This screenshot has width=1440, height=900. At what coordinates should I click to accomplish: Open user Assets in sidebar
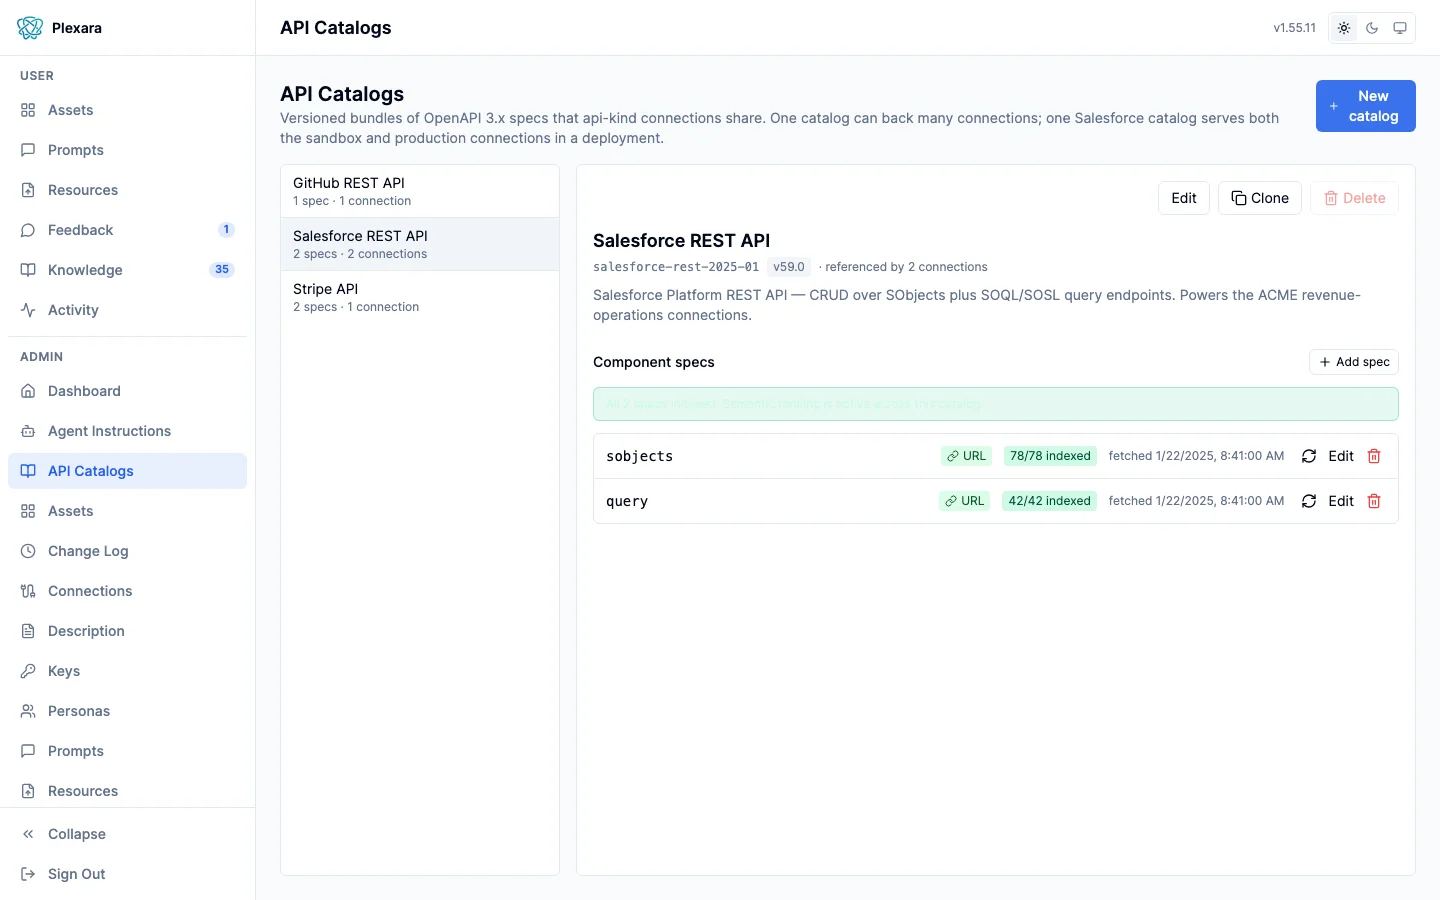127,110
